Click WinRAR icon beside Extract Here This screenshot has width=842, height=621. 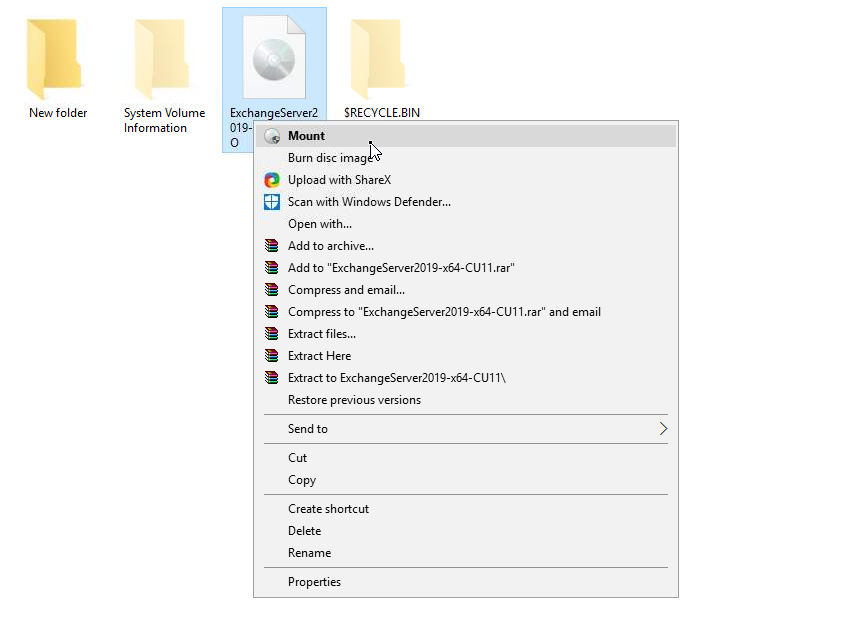(x=272, y=356)
